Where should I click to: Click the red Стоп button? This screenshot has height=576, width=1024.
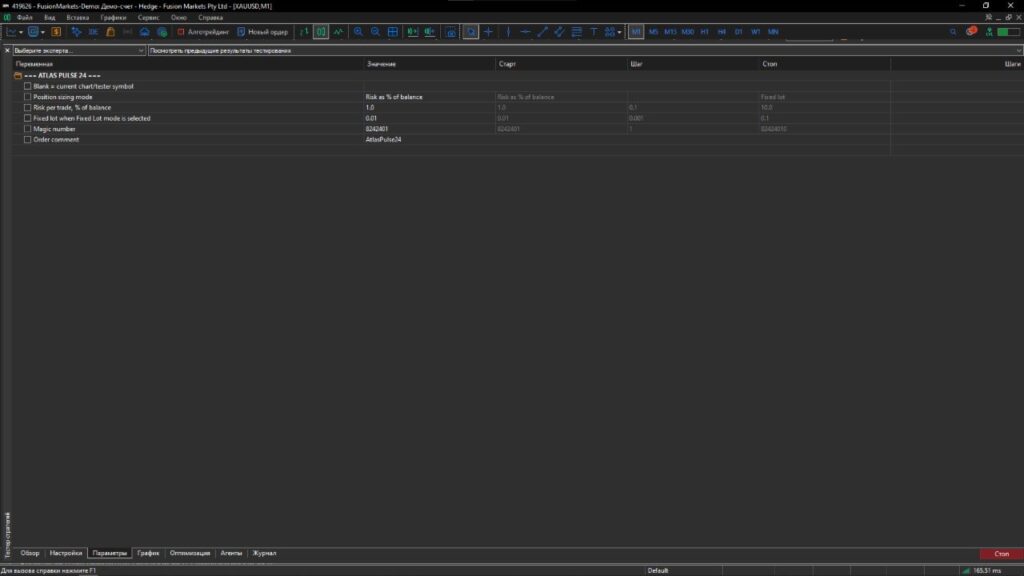(1001, 554)
